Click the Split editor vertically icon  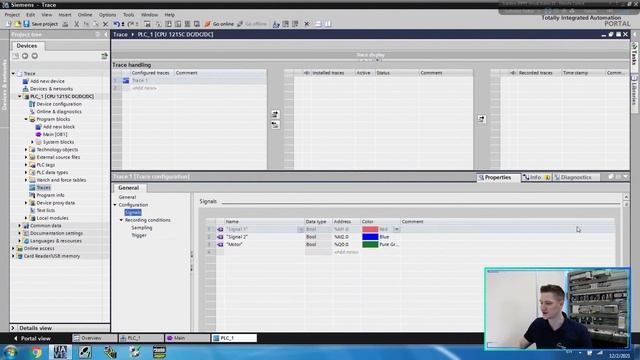tap(328, 24)
